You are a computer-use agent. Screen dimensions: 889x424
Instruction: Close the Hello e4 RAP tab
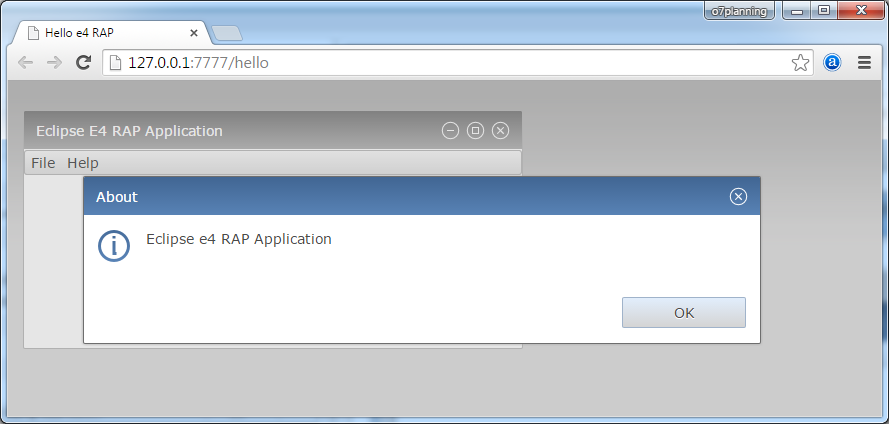point(193,33)
